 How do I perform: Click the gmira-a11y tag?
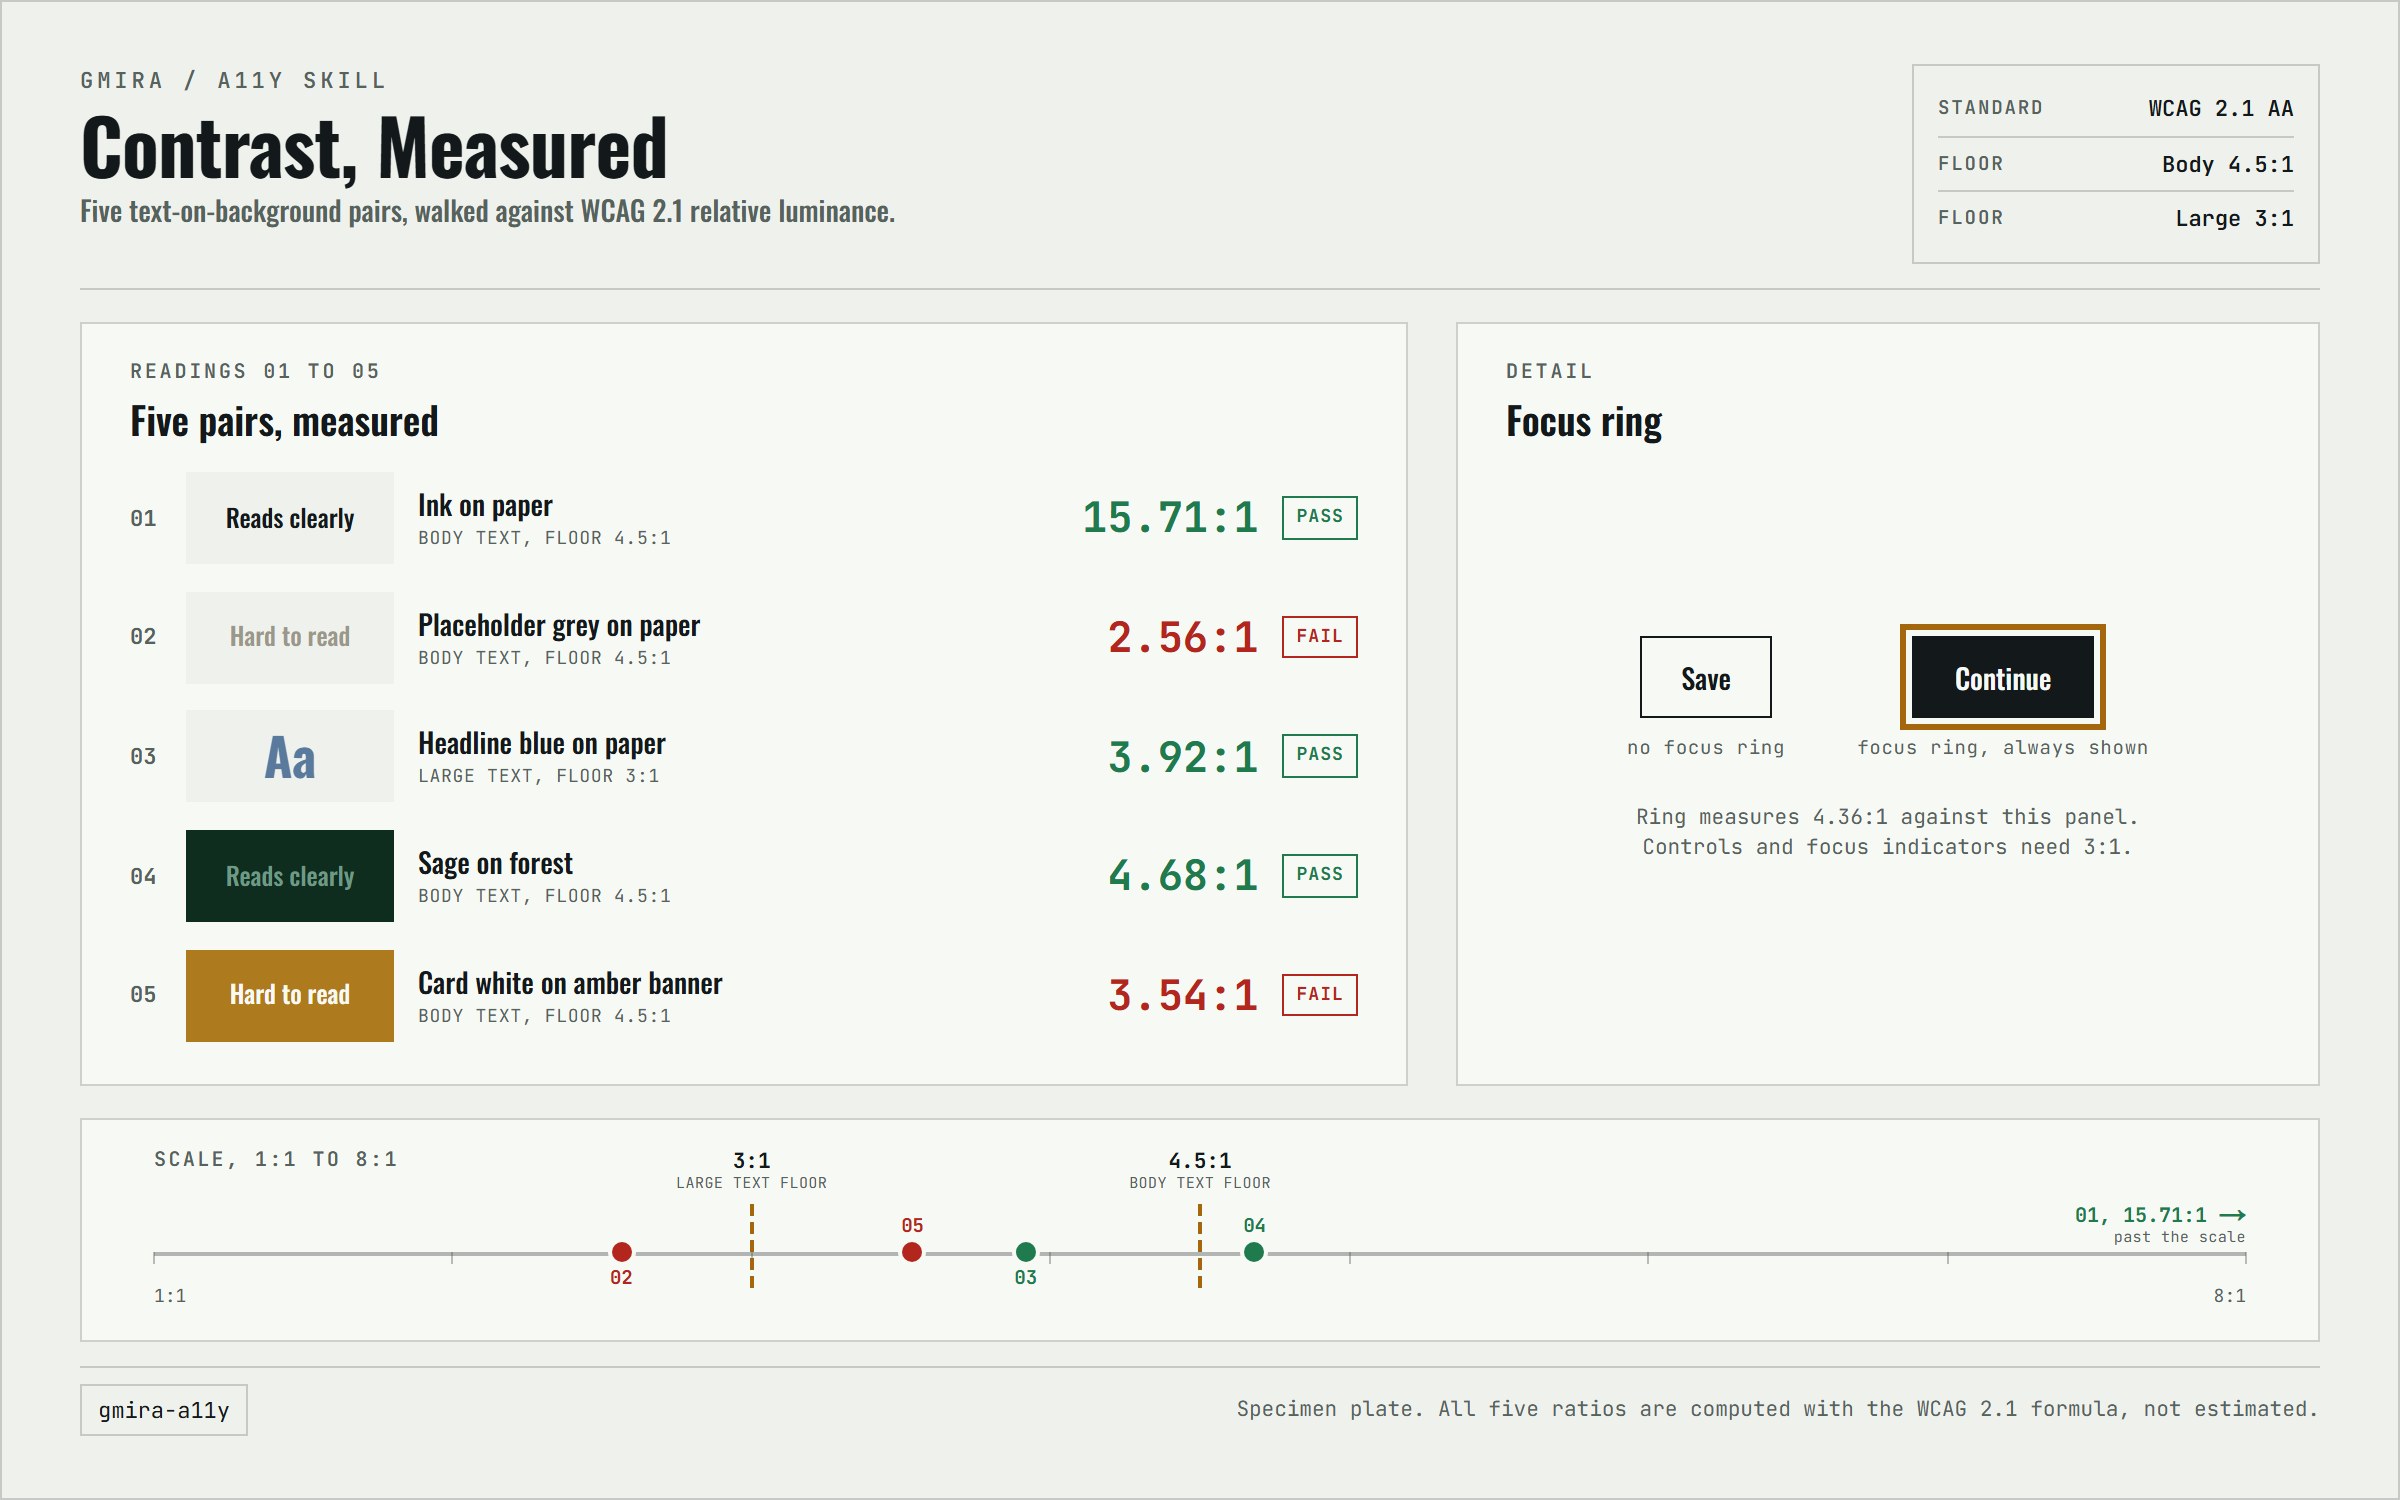pos(164,1410)
